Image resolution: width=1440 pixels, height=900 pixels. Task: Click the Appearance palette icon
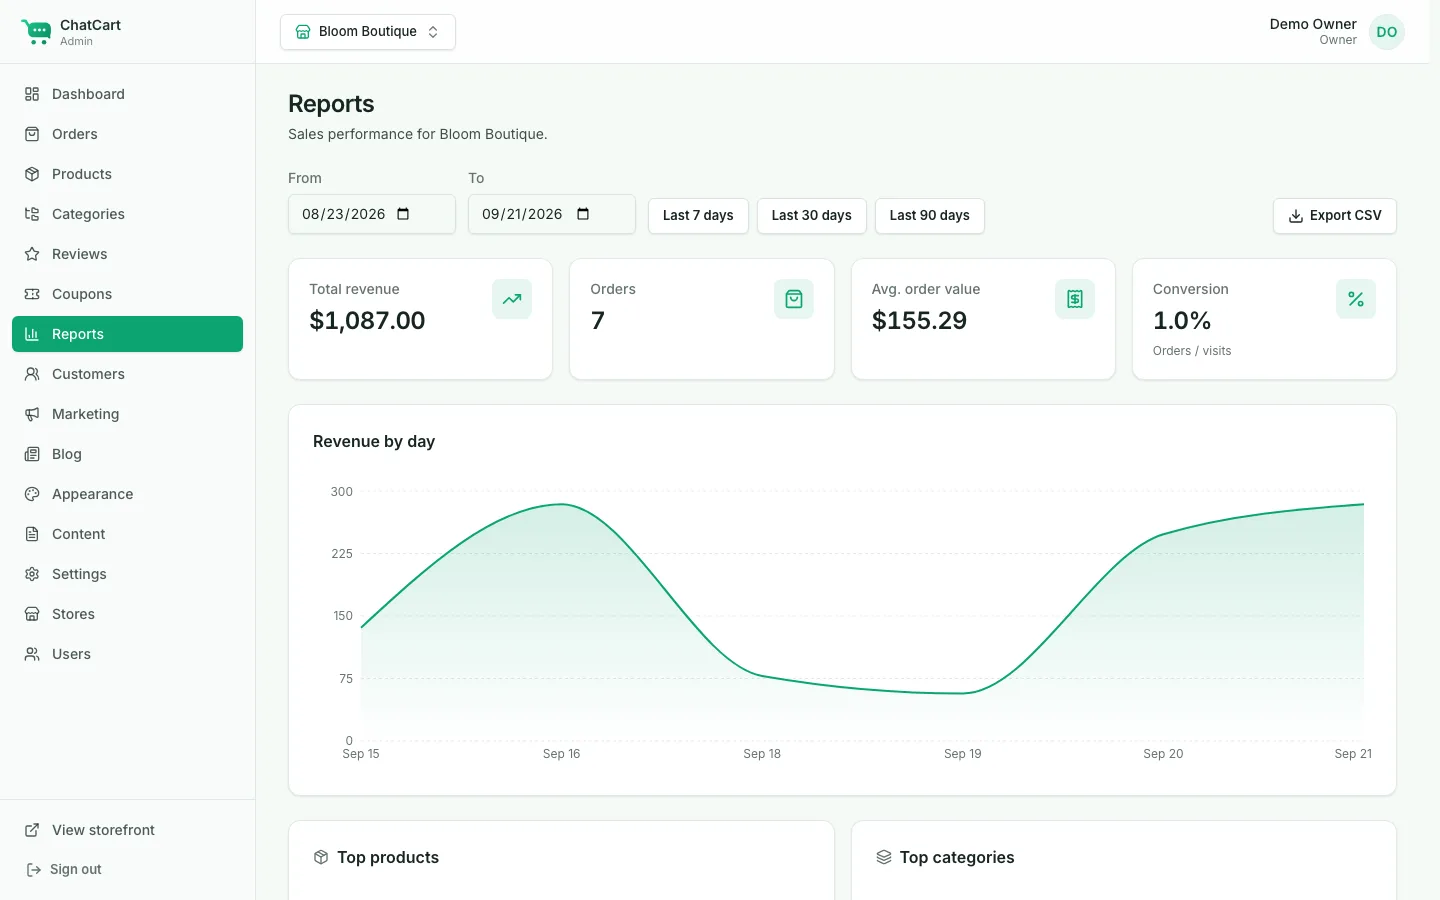(x=32, y=494)
